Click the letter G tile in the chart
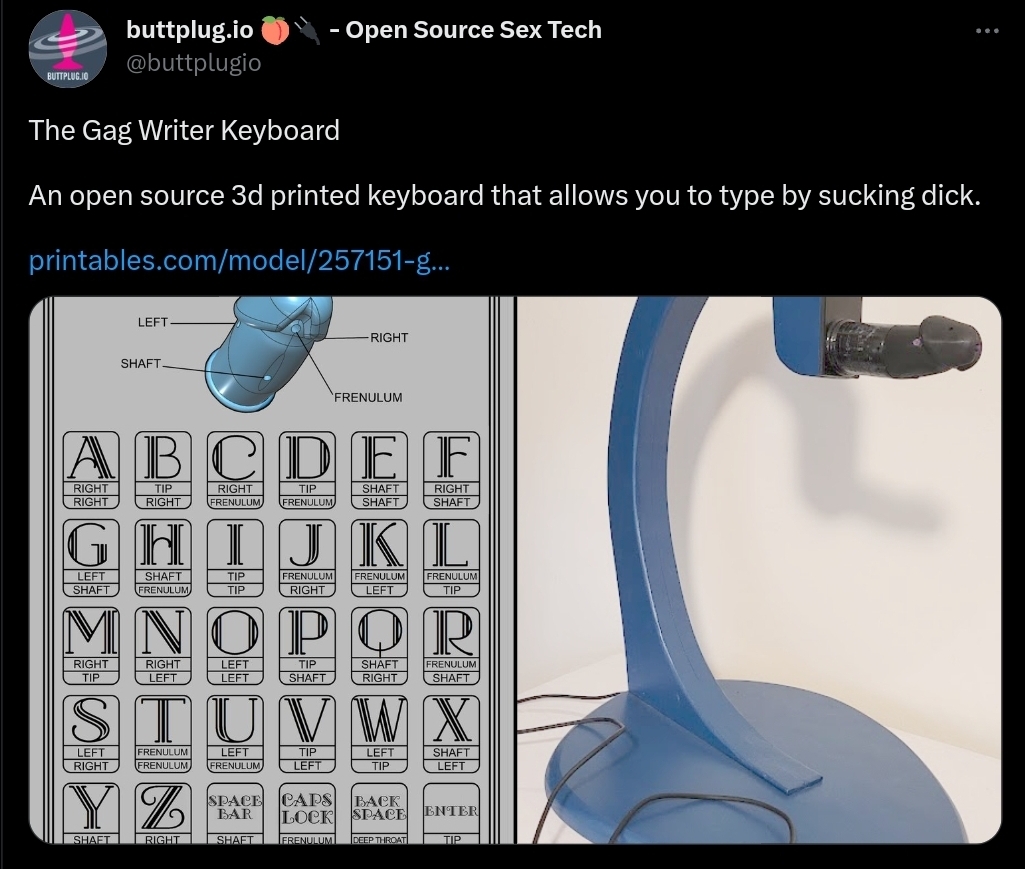Image resolution: width=1025 pixels, height=869 pixels. point(91,558)
